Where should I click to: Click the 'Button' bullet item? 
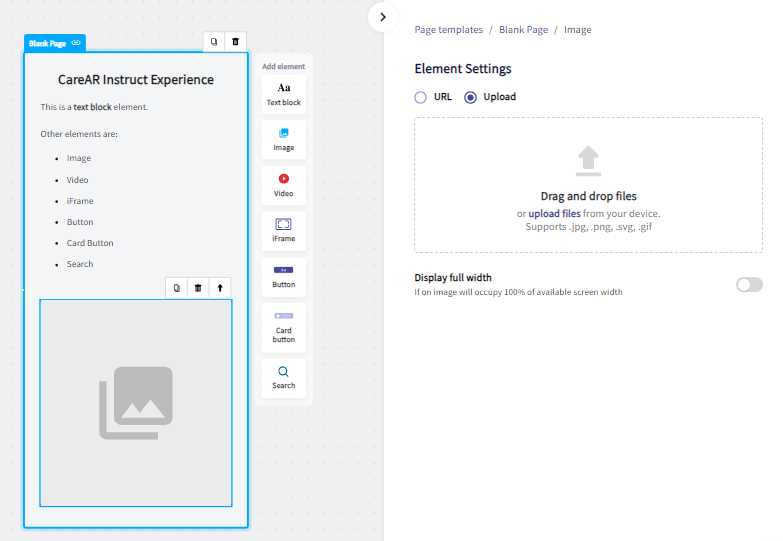click(x=80, y=222)
